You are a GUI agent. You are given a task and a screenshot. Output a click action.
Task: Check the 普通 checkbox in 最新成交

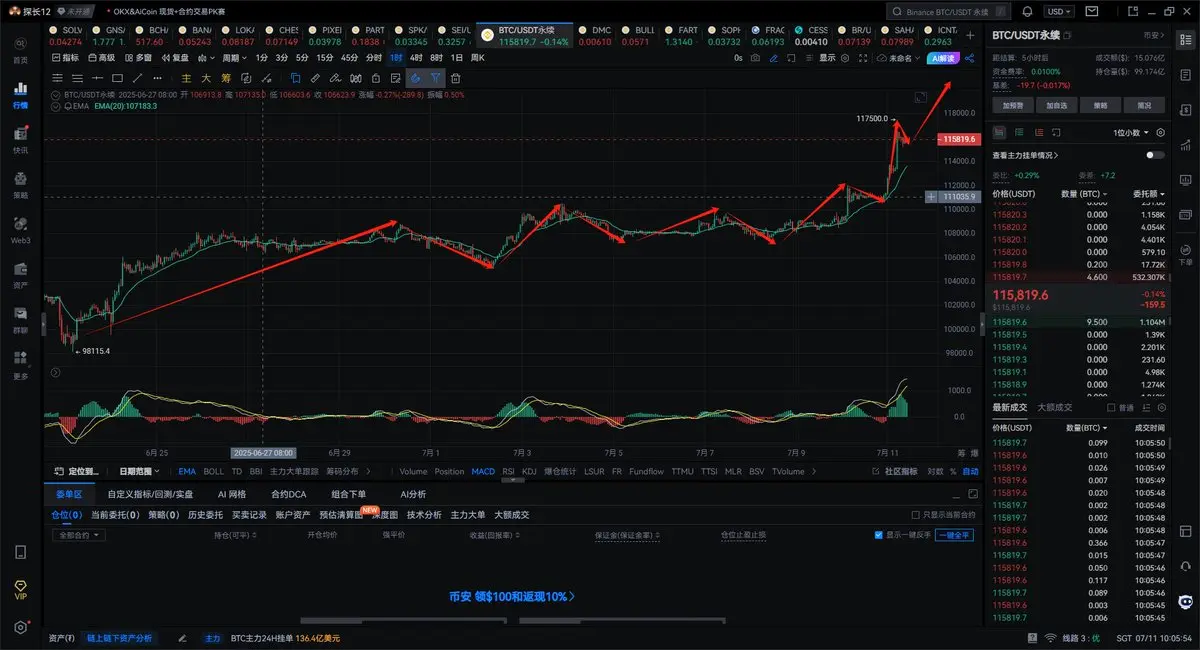coord(1112,408)
